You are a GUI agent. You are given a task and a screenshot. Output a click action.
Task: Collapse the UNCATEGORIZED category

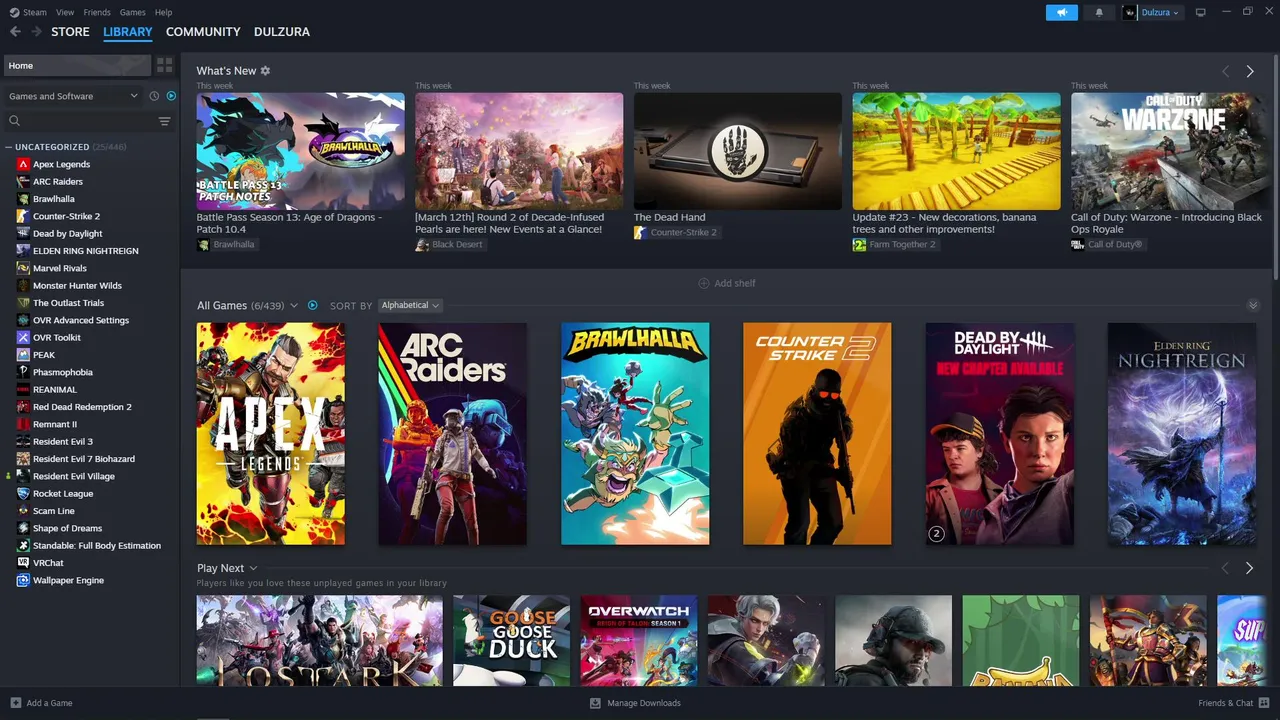click(x=10, y=147)
